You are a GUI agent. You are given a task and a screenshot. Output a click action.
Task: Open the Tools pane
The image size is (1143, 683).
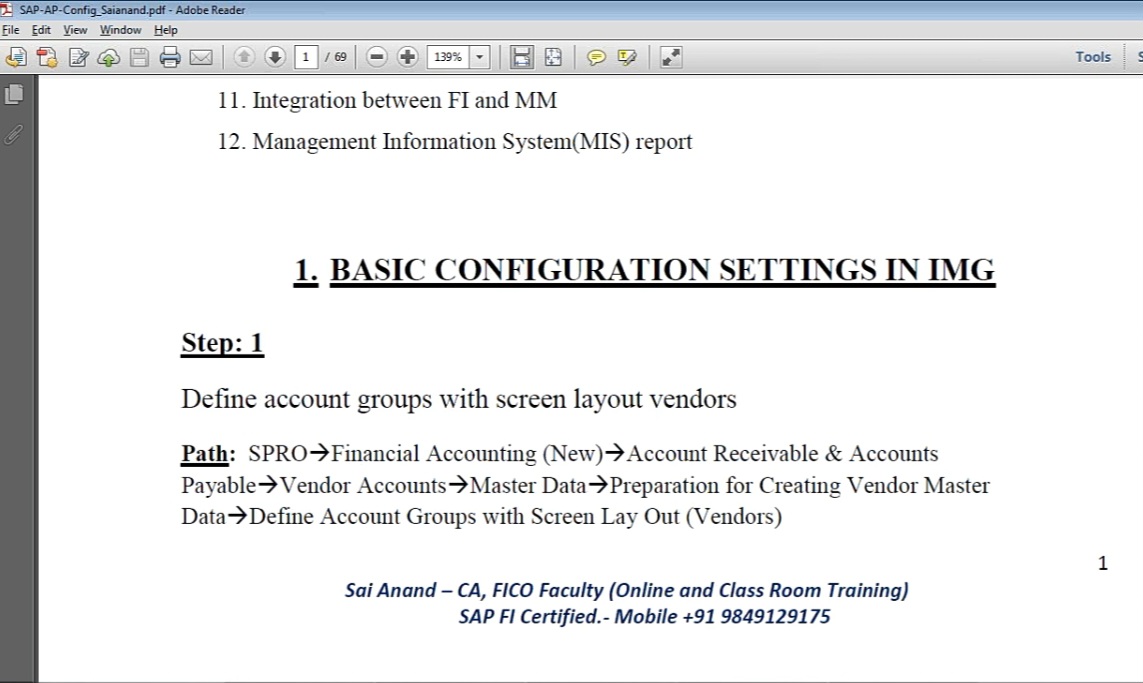click(1093, 57)
